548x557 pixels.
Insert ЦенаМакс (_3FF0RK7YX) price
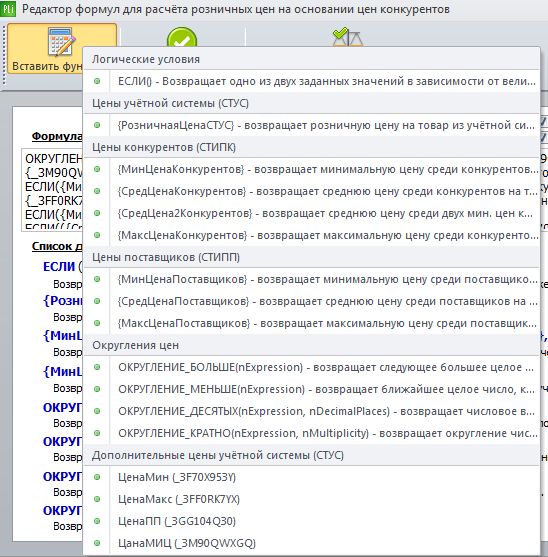tap(311, 499)
